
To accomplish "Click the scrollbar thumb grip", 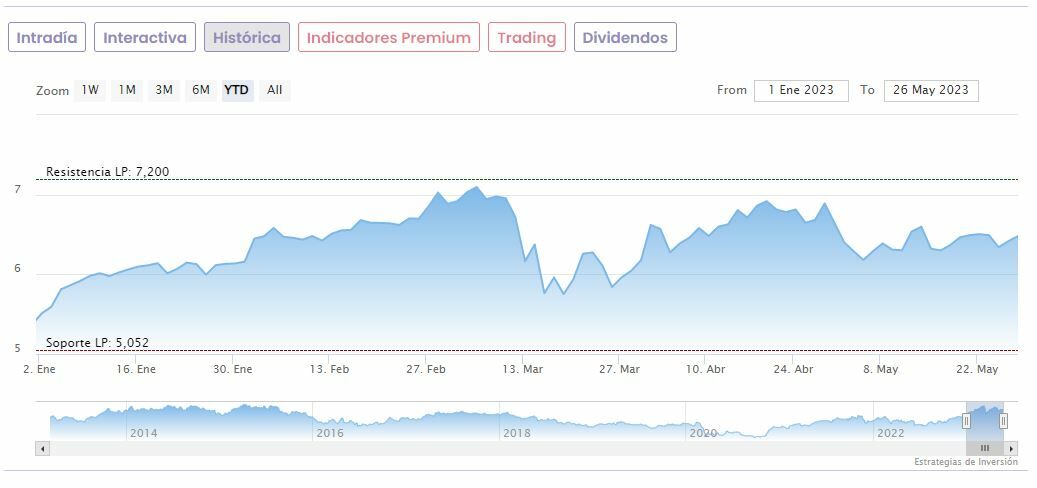I will point(984,449).
